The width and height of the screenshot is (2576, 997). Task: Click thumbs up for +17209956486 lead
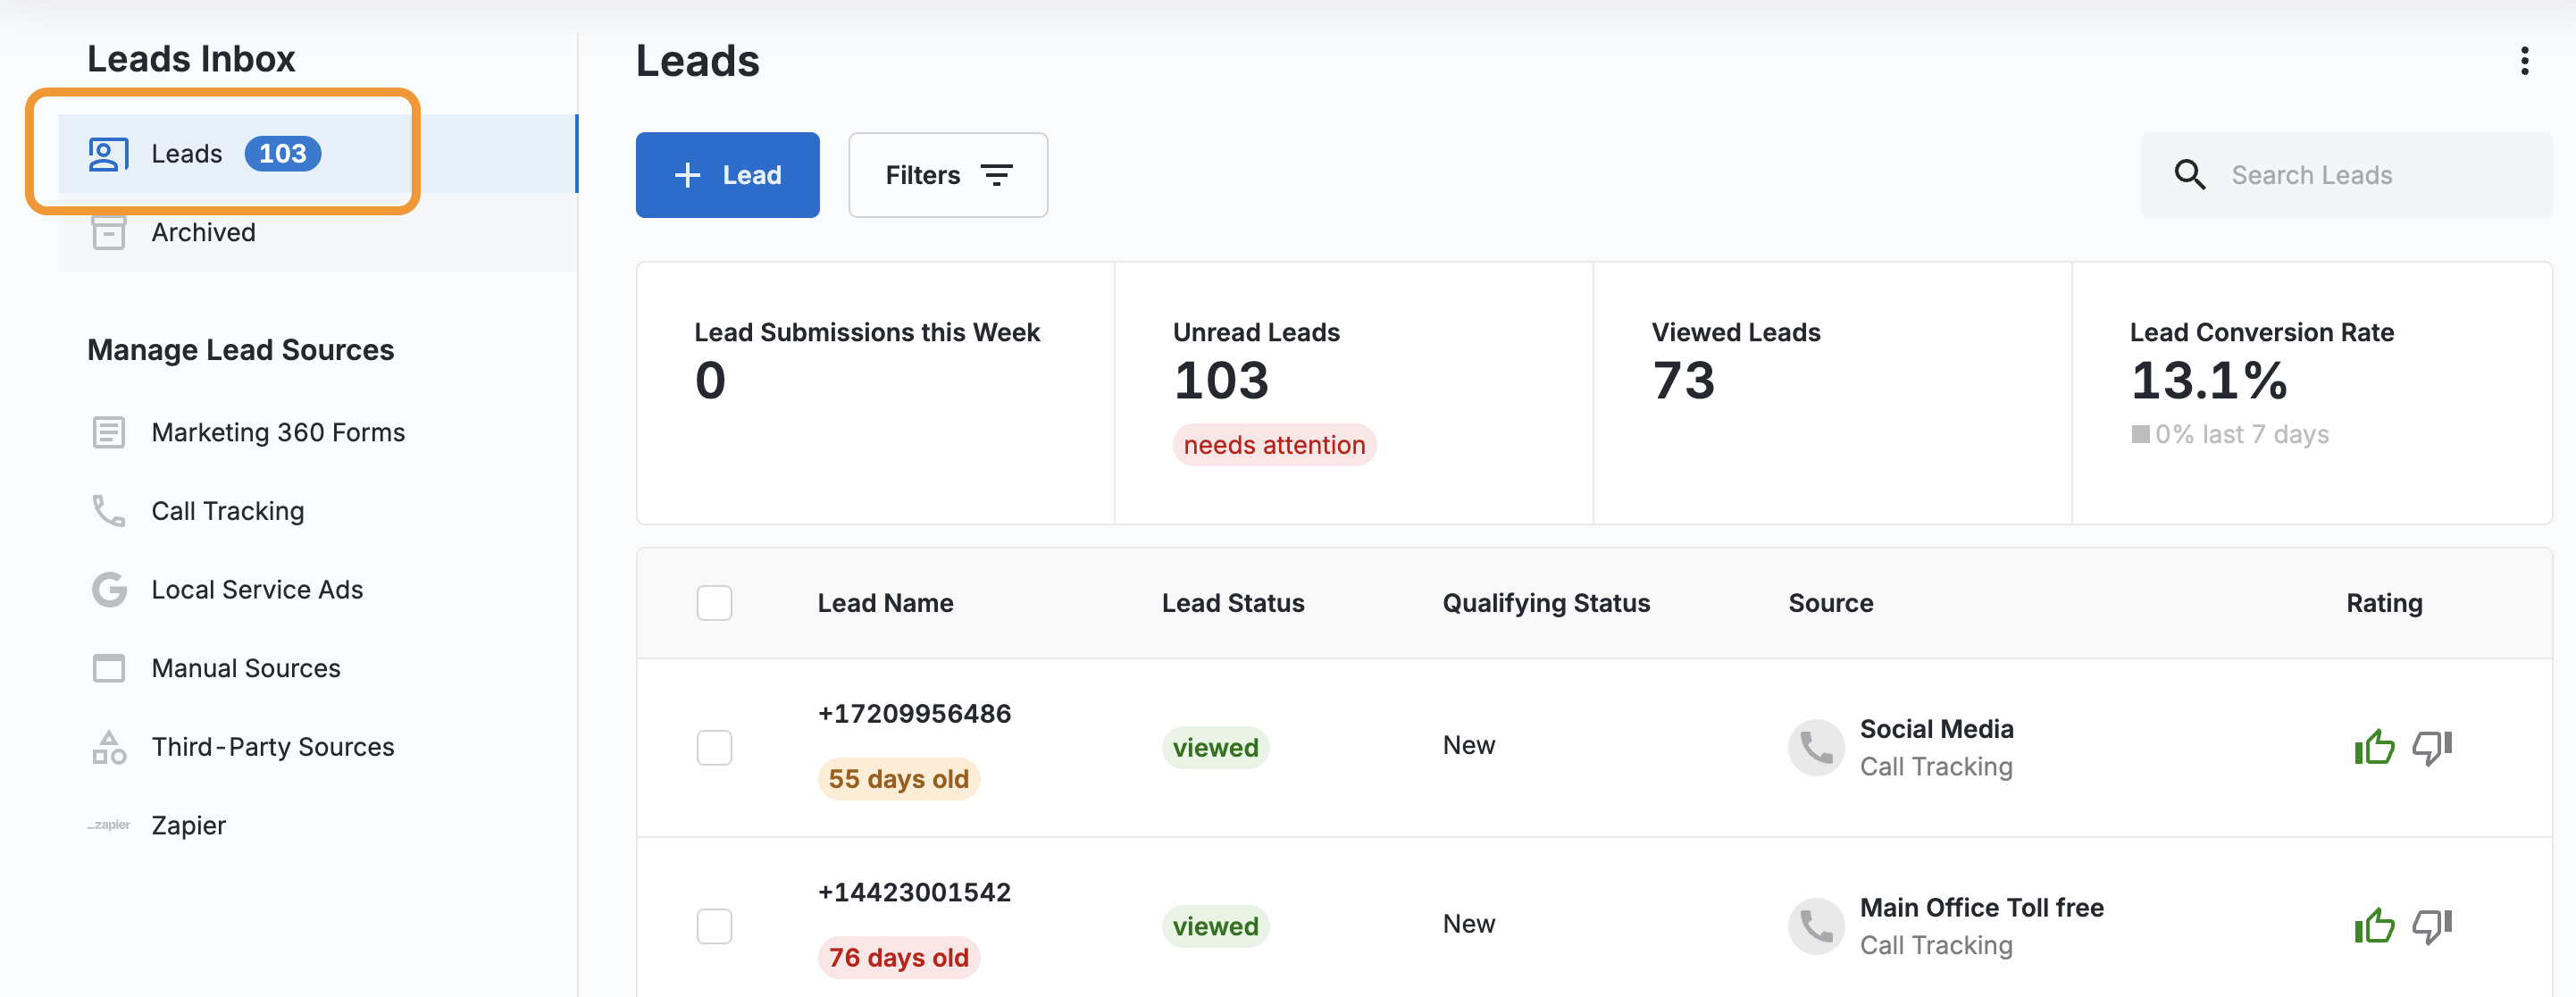click(2374, 747)
